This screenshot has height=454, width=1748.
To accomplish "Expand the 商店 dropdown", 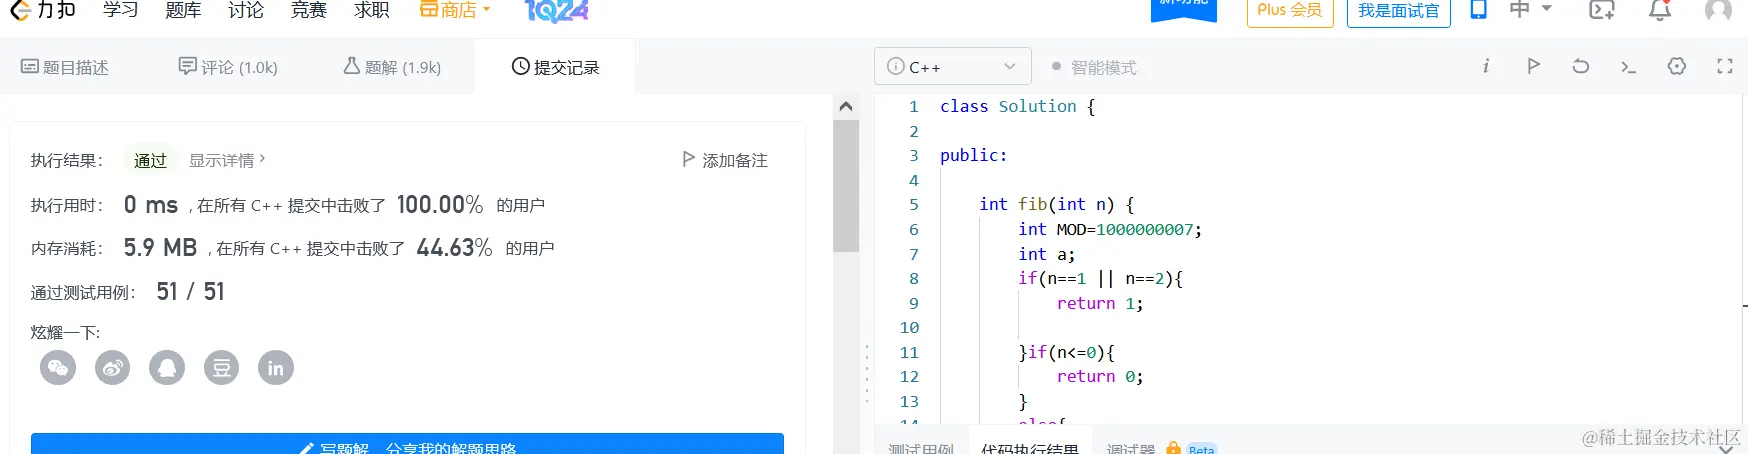I will coord(455,10).
